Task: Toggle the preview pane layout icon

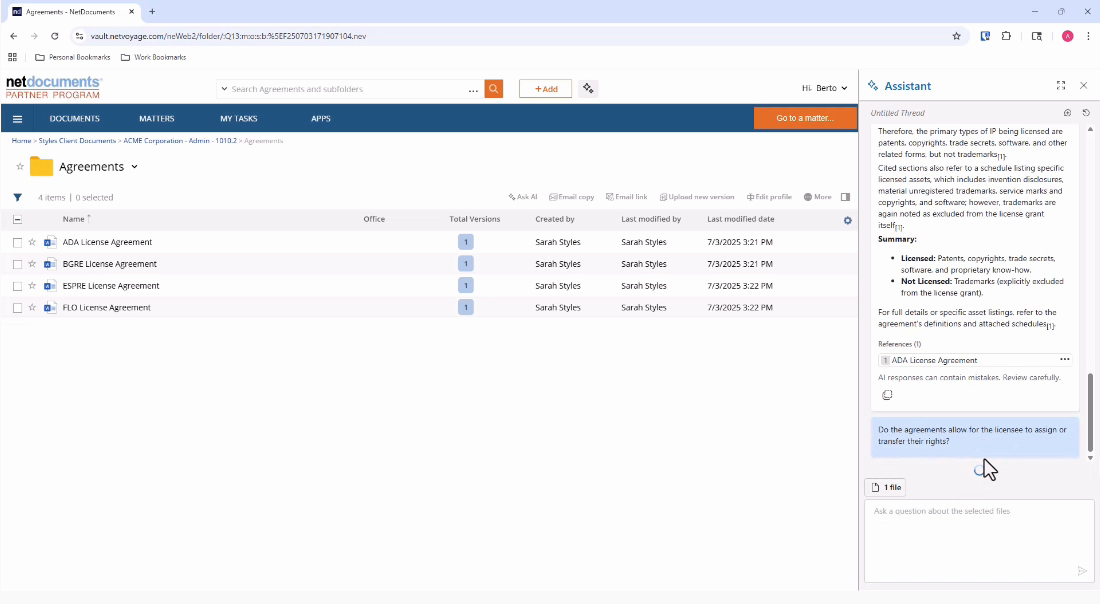Action: click(x=845, y=197)
